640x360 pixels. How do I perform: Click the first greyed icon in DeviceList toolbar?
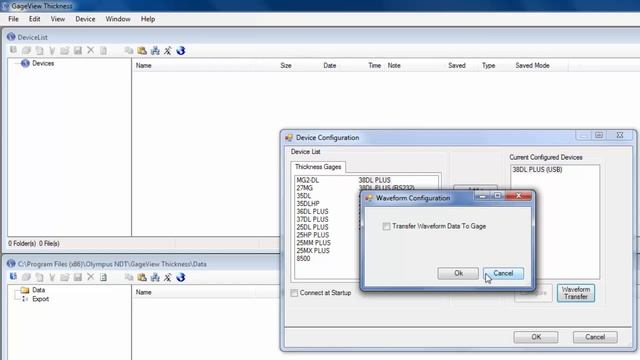point(13,50)
